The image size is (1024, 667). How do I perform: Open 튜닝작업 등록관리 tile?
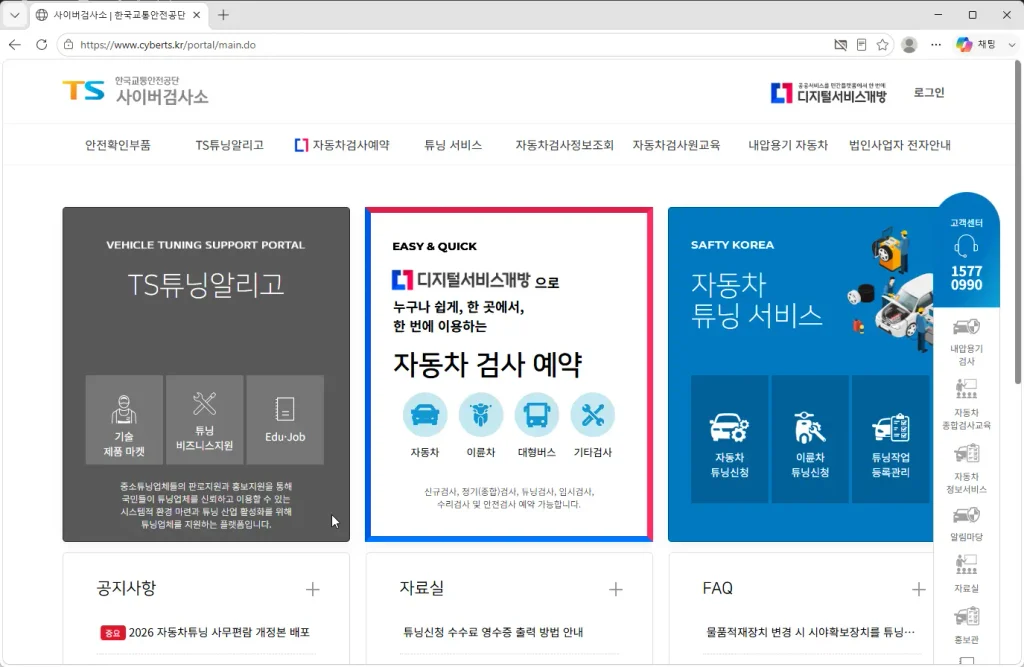pos(890,439)
